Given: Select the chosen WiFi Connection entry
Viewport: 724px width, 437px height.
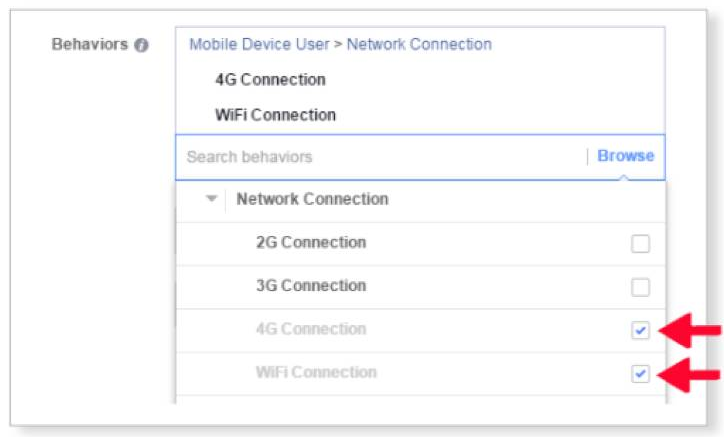Looking at the screenshot, I should [276, 115].
